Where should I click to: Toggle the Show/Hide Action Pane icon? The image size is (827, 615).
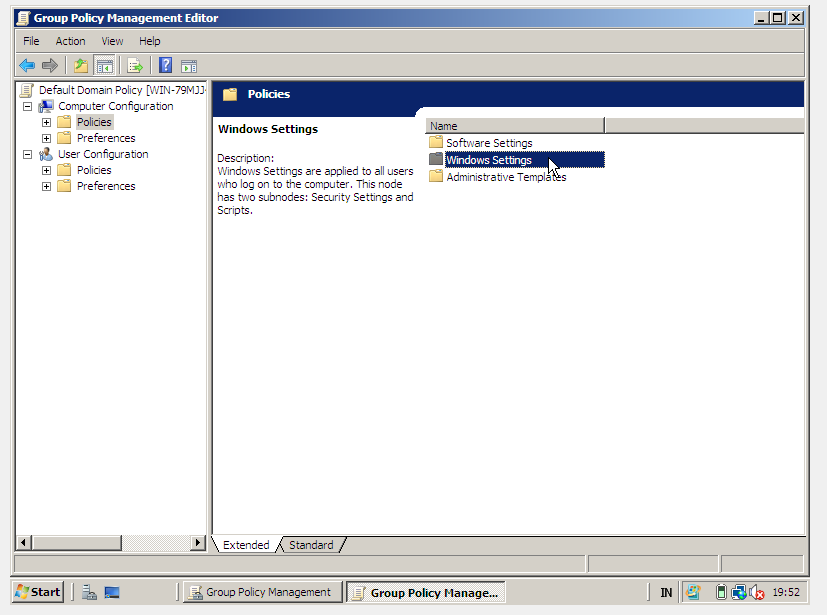pyautogui.click(x=189, y=66)
